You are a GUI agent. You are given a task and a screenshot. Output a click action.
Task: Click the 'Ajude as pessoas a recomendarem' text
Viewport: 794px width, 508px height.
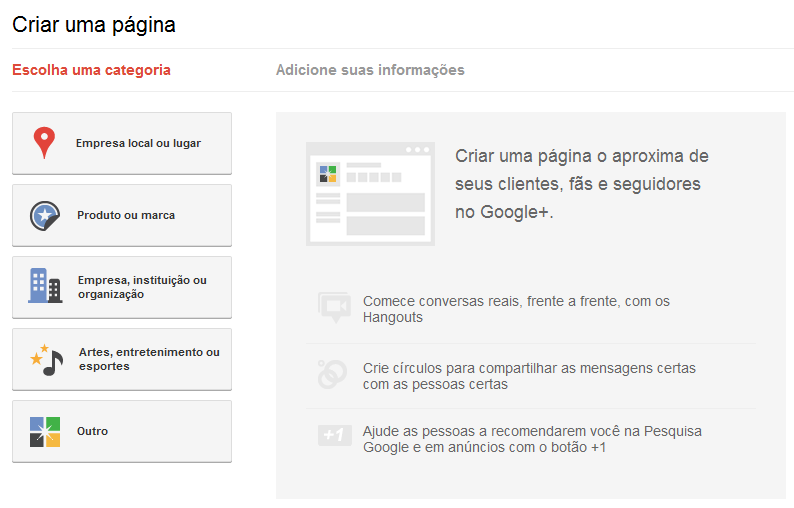(x=532, y=439)
